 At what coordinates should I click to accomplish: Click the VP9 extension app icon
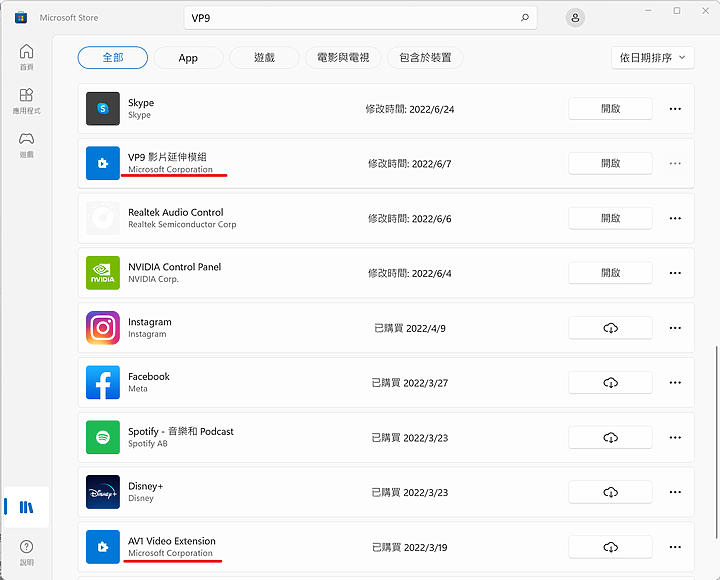coord(103,163)
